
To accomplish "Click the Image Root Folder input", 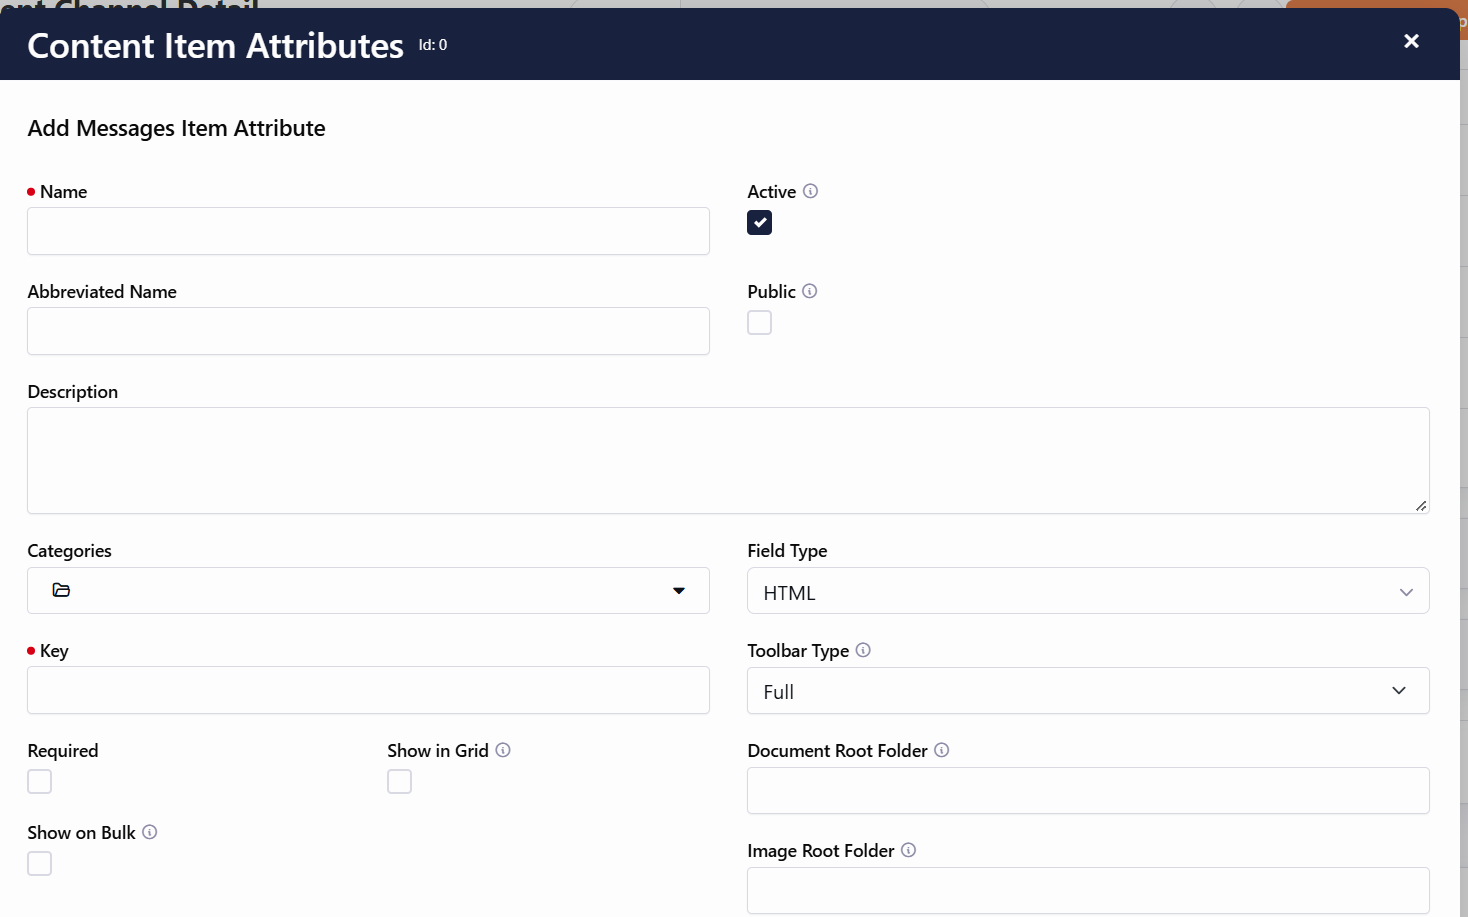I will coord(1088,890).
